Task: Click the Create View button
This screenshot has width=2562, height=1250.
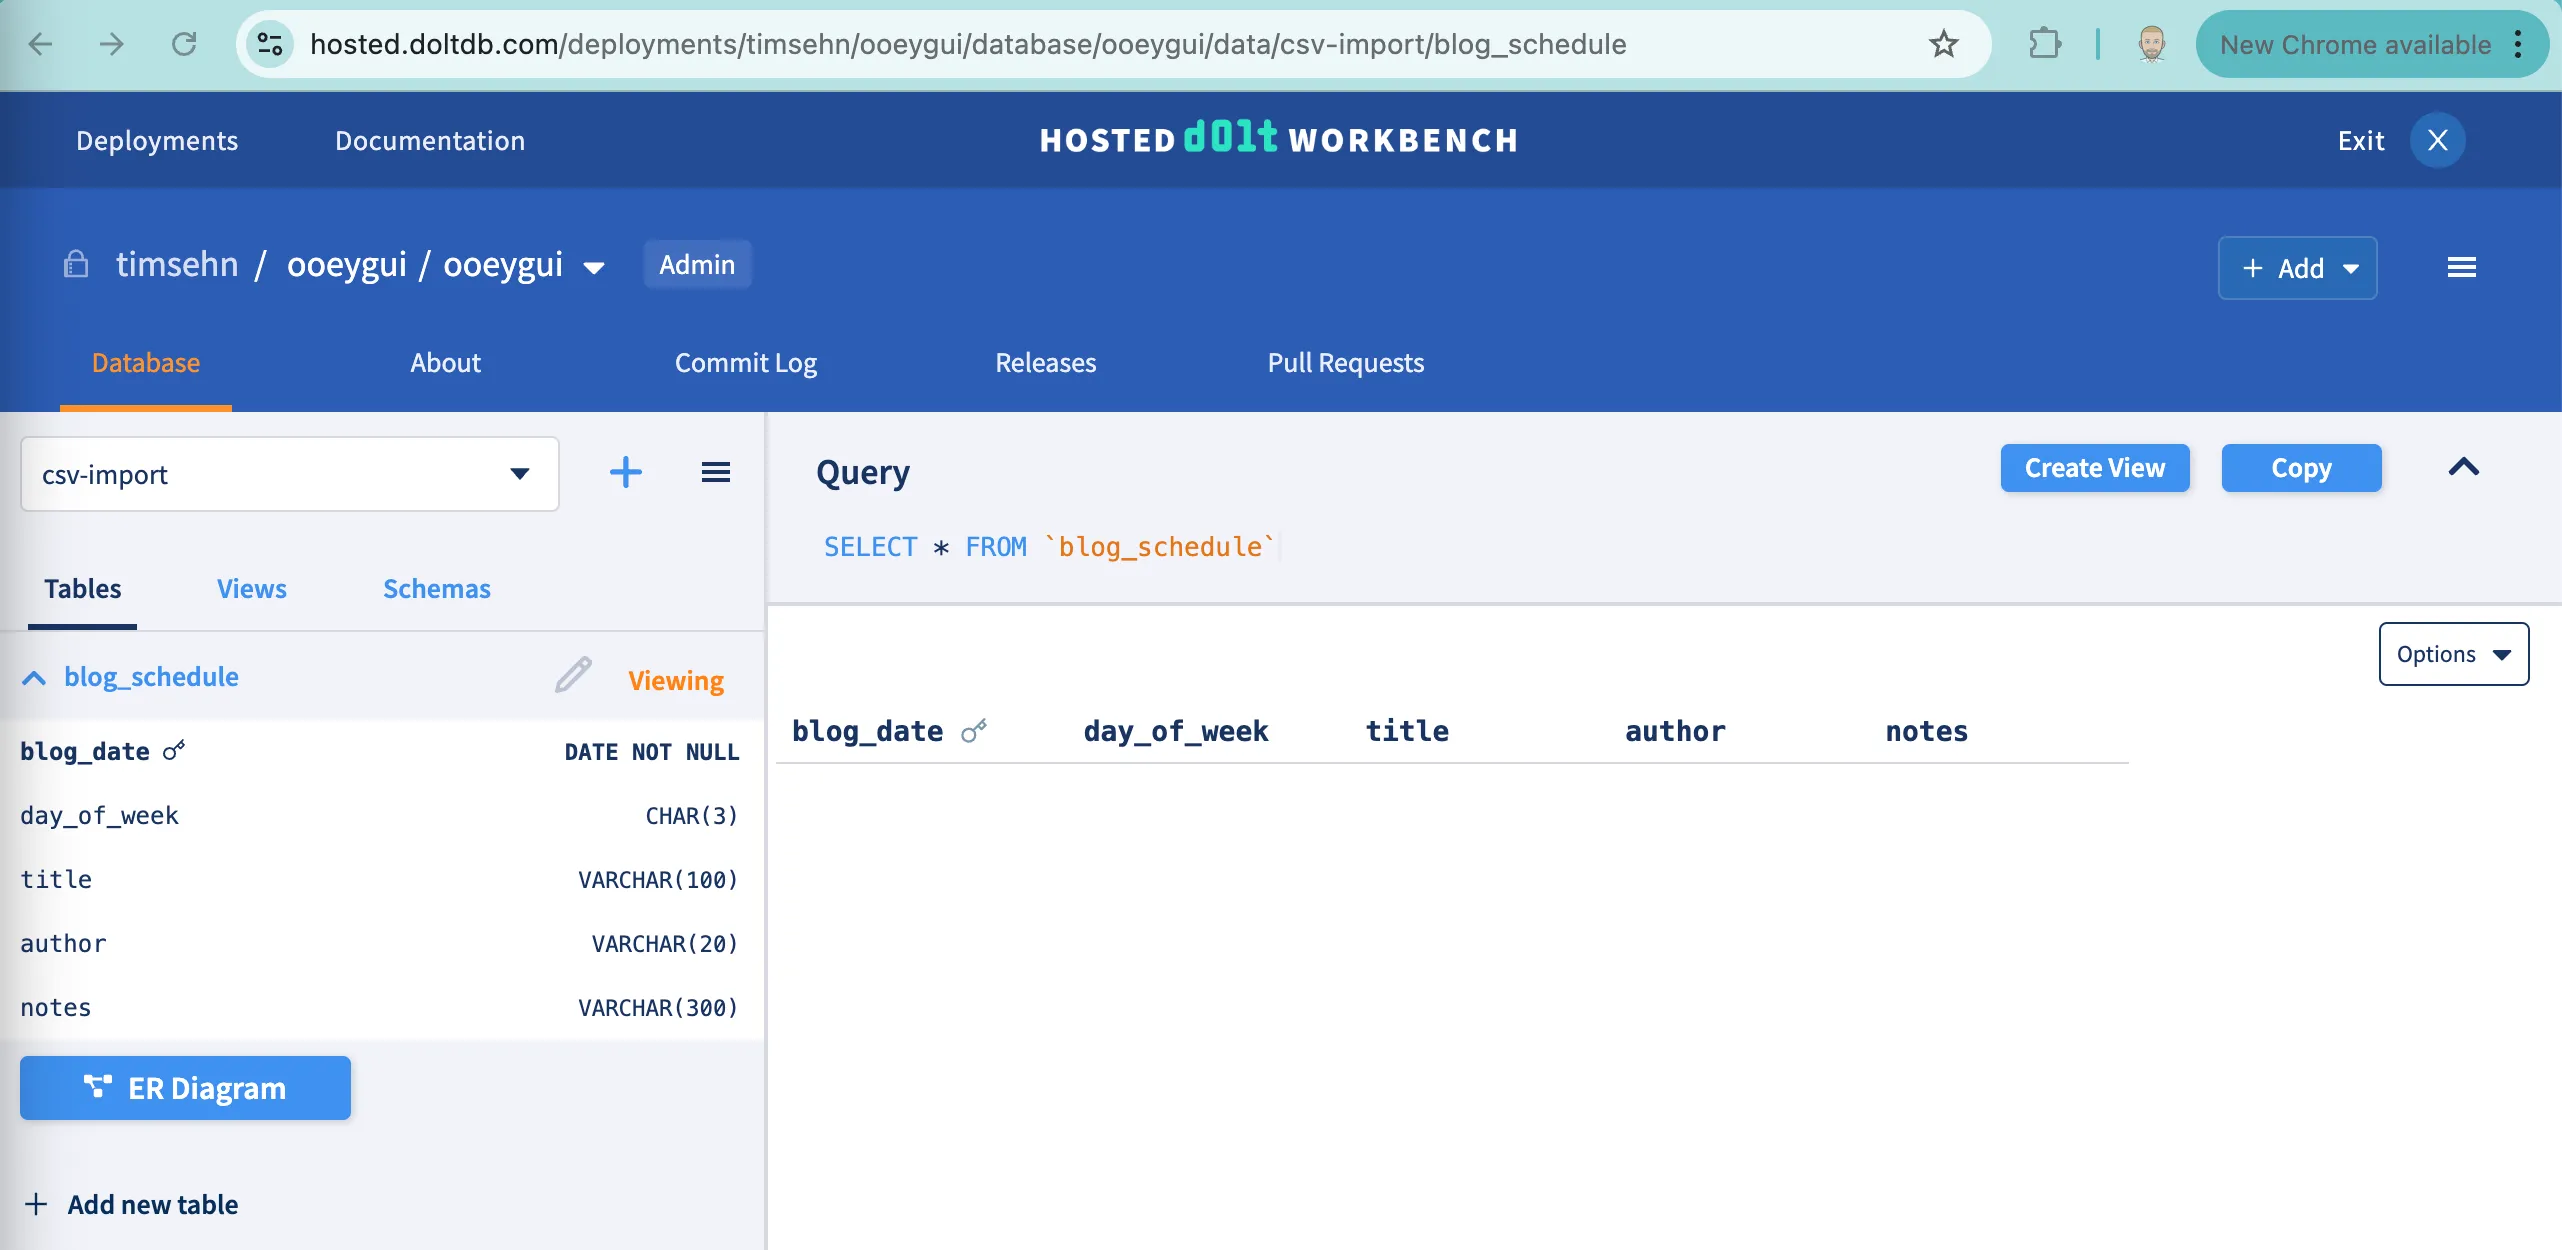Action: pos(2094,468)
